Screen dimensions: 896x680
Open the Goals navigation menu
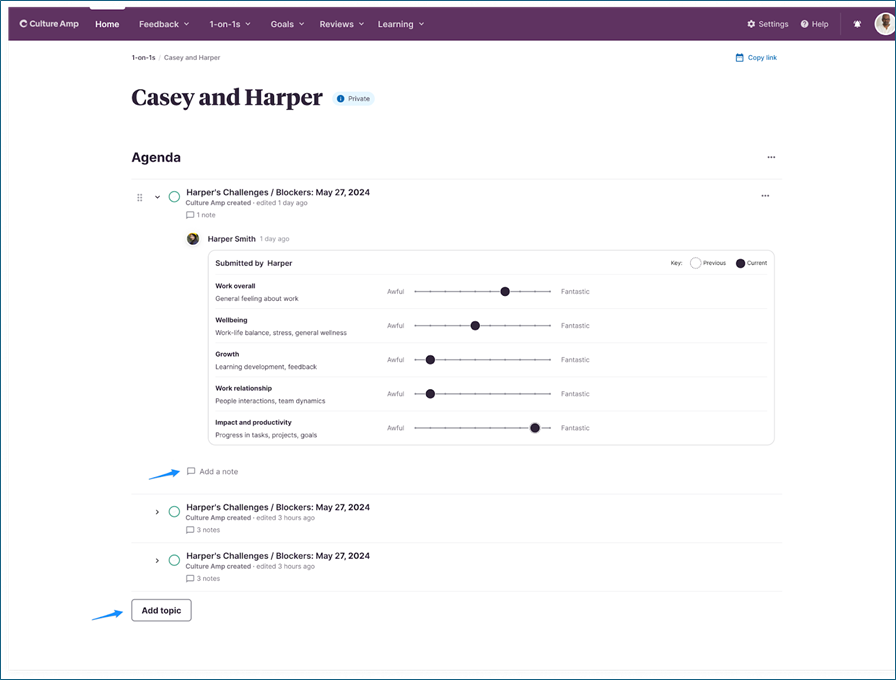pos(288,24)
